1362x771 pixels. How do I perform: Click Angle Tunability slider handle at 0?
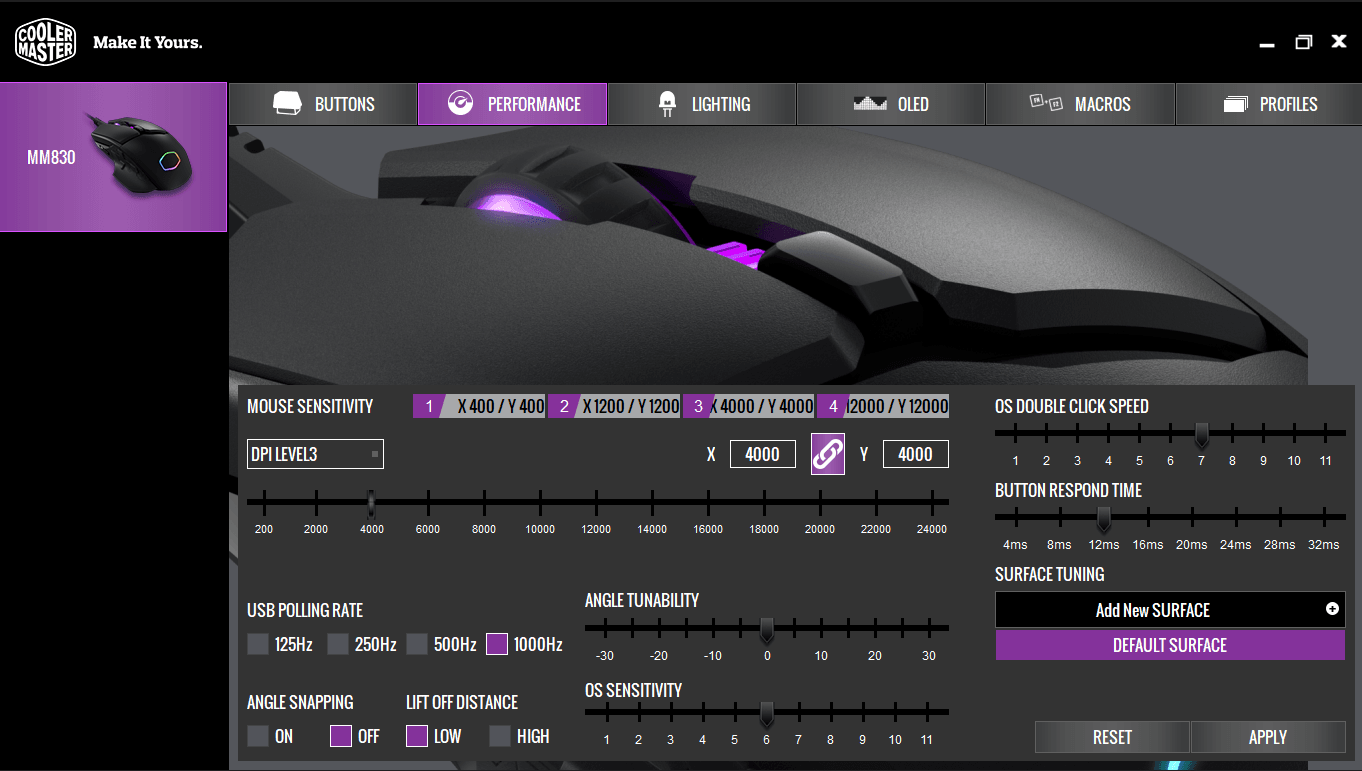point(767,630)
